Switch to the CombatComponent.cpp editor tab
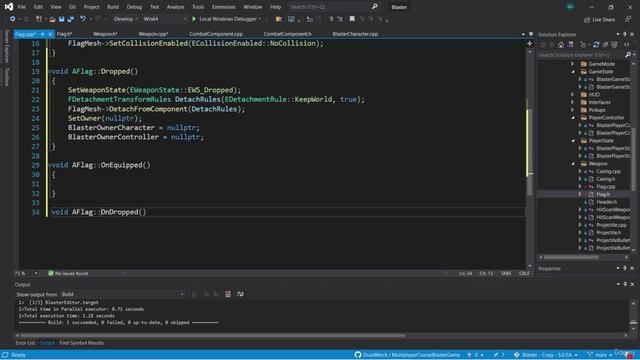This screenshot has width=640, height=360. [216, 34]
